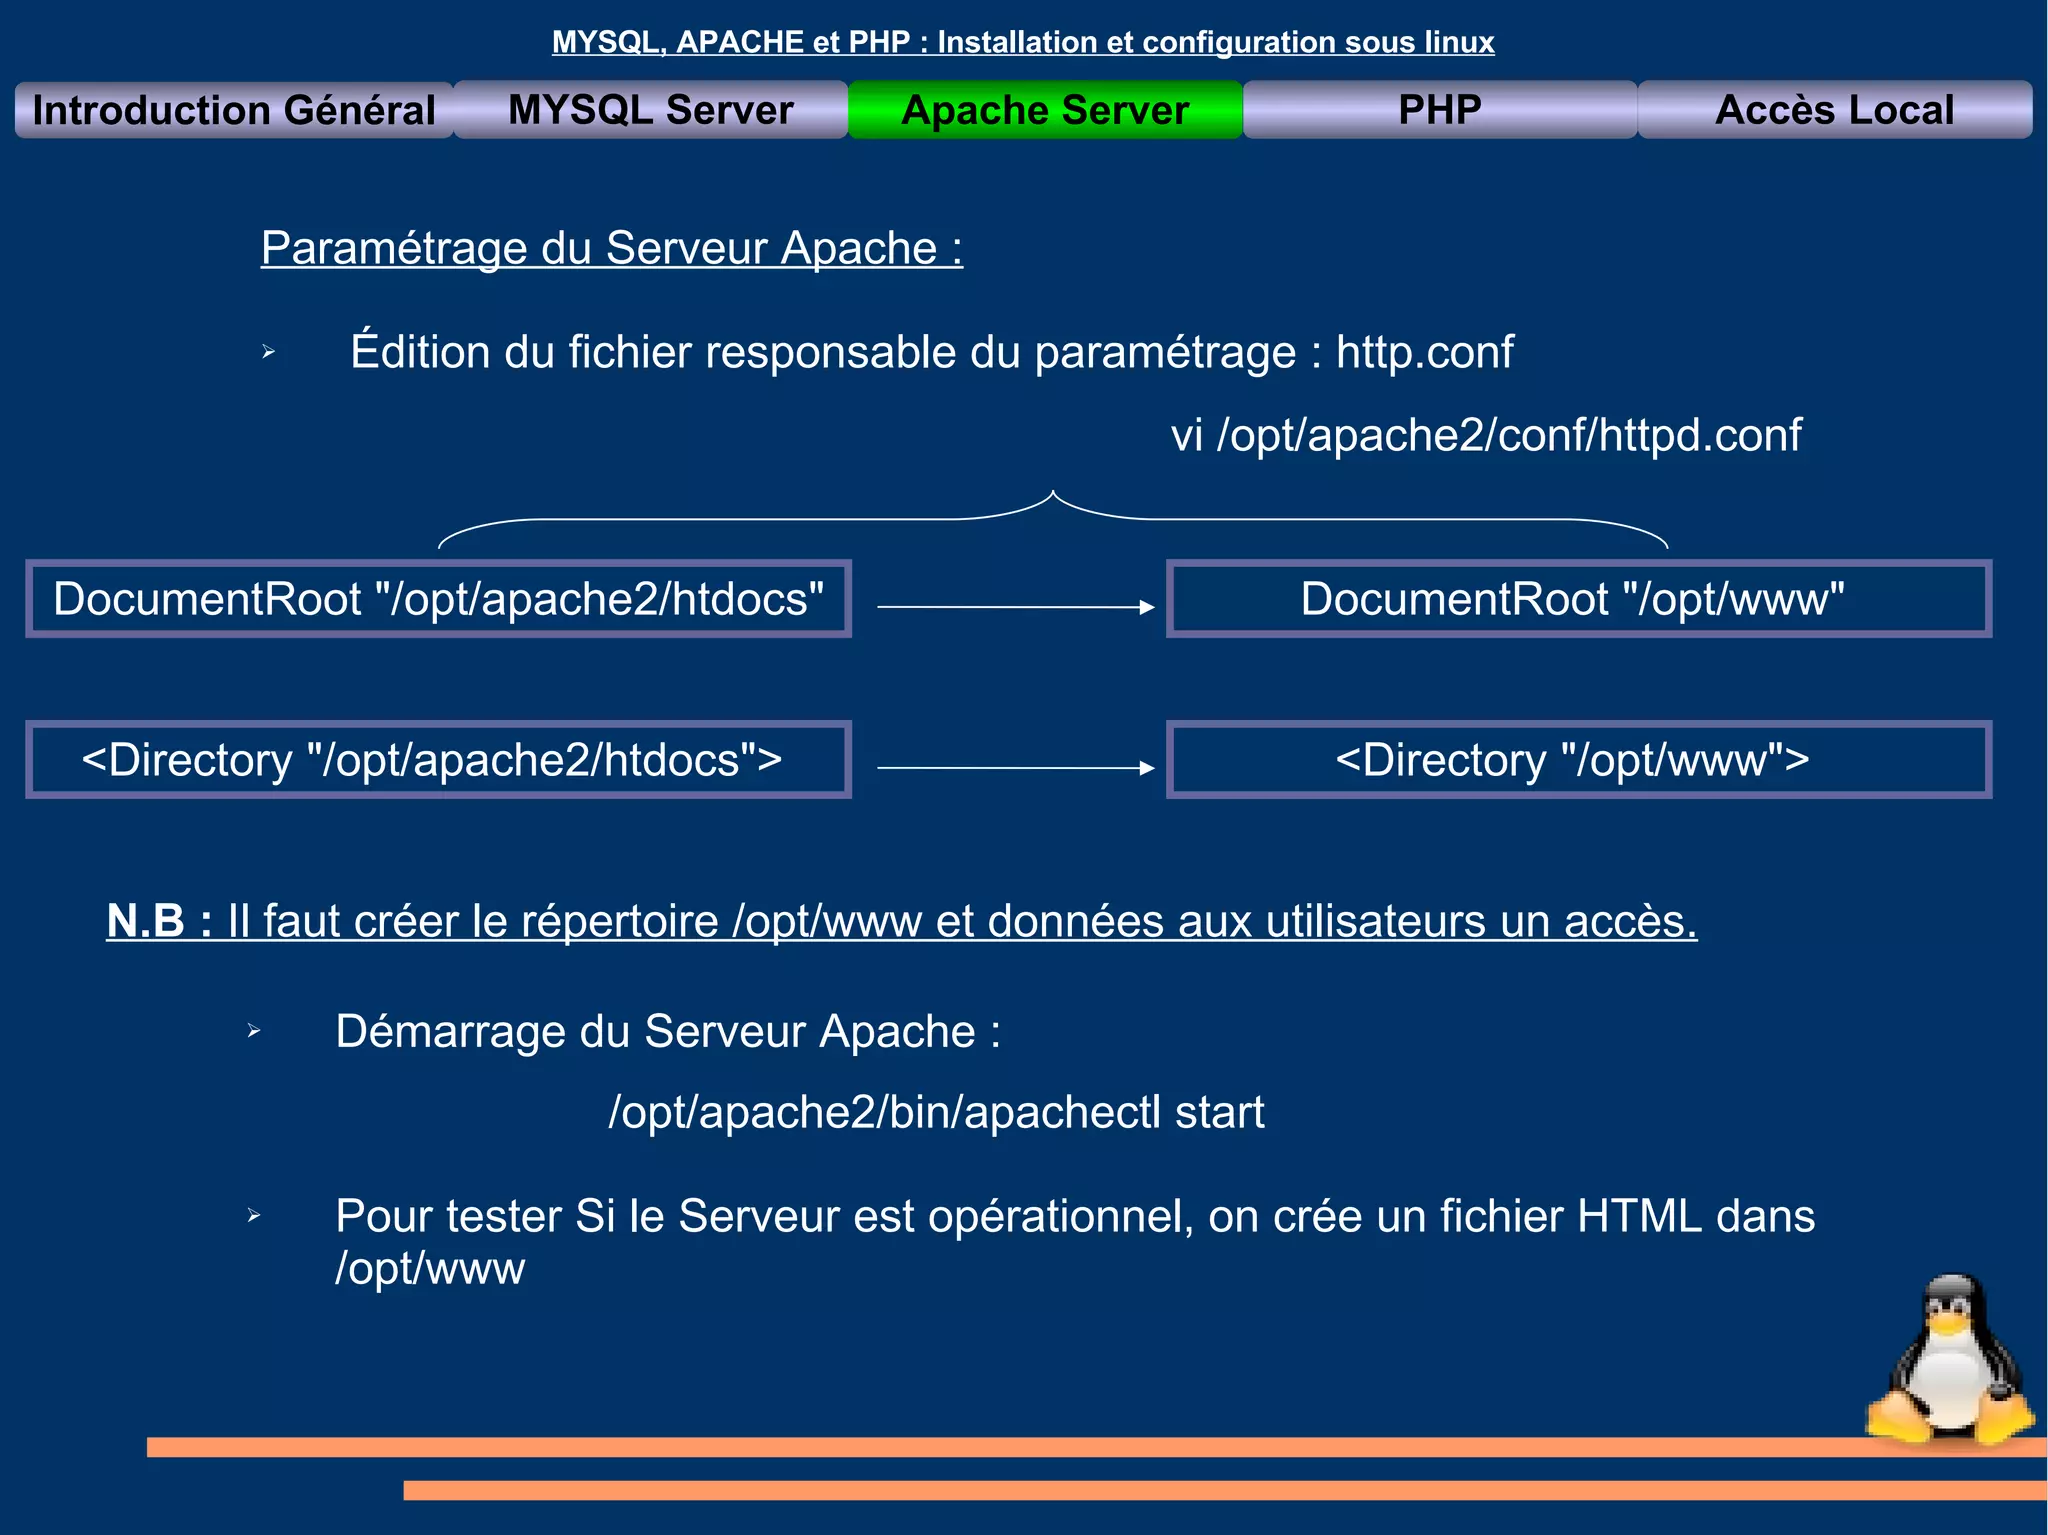
Task: Switch to the MYSQL Server tab
Action: coord(651,110)
